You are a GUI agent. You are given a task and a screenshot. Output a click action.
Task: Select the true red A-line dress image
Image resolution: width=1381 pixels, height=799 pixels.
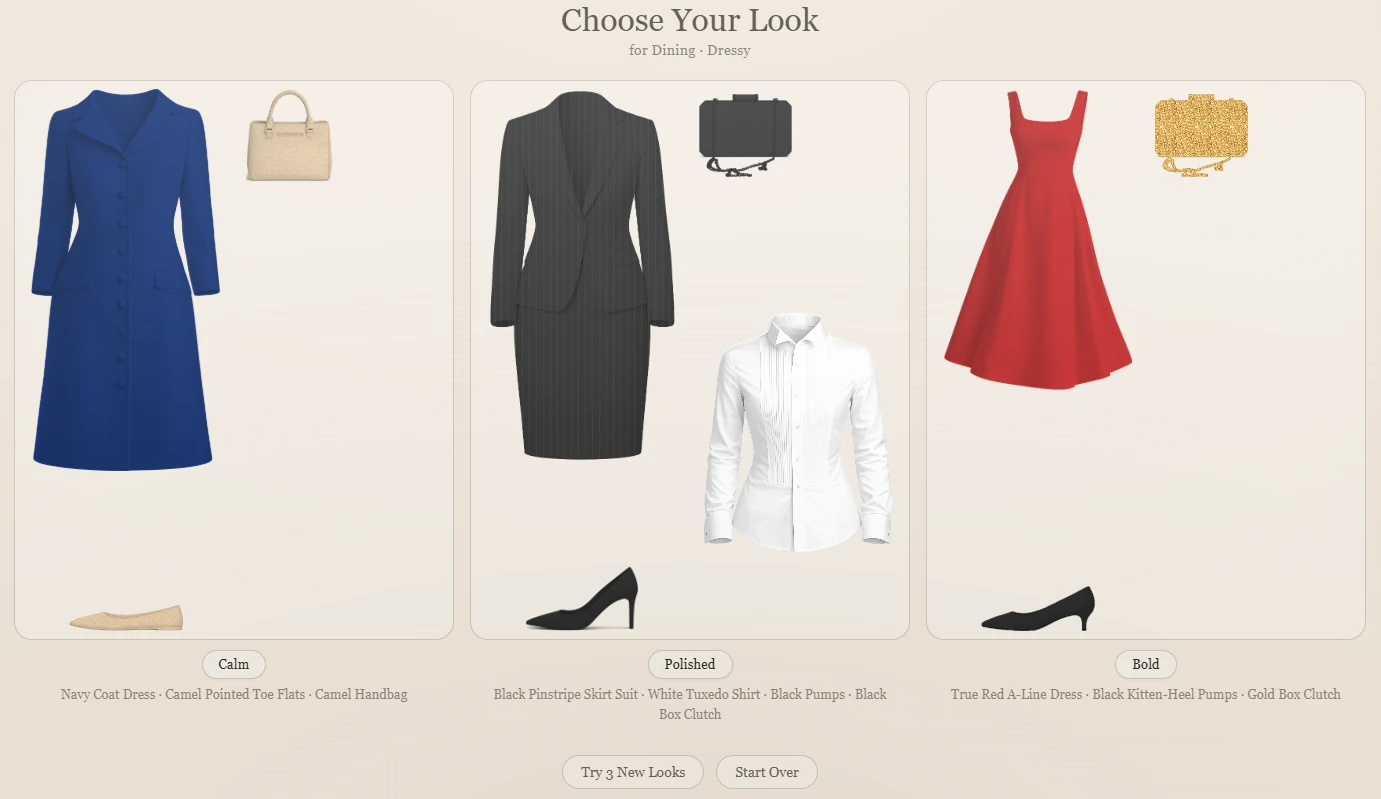[1038, 239]
